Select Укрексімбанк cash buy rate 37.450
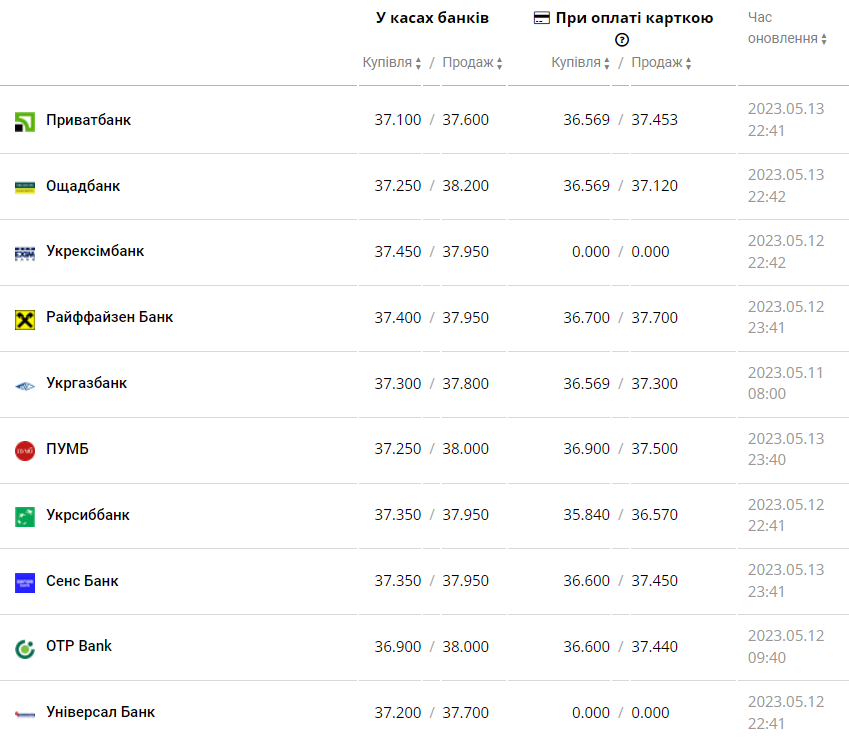Viewport: 849px width, 740px height. pyautogui.click(x=397, y=252)
